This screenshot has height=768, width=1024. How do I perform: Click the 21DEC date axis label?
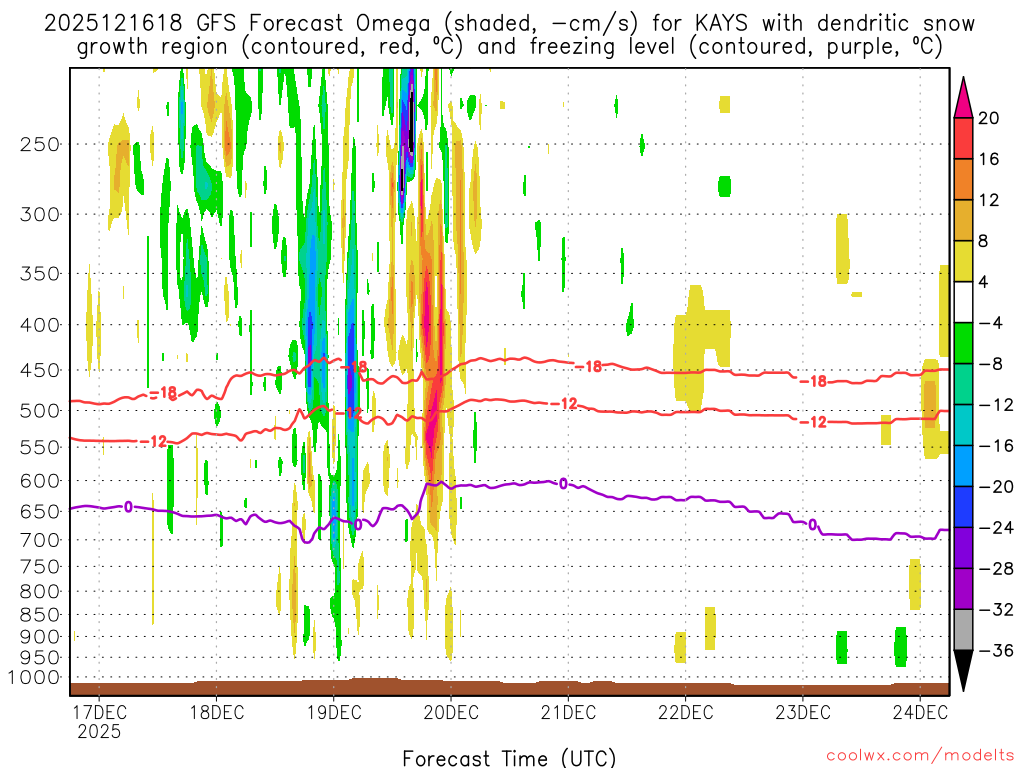click(x=568, y=712)
